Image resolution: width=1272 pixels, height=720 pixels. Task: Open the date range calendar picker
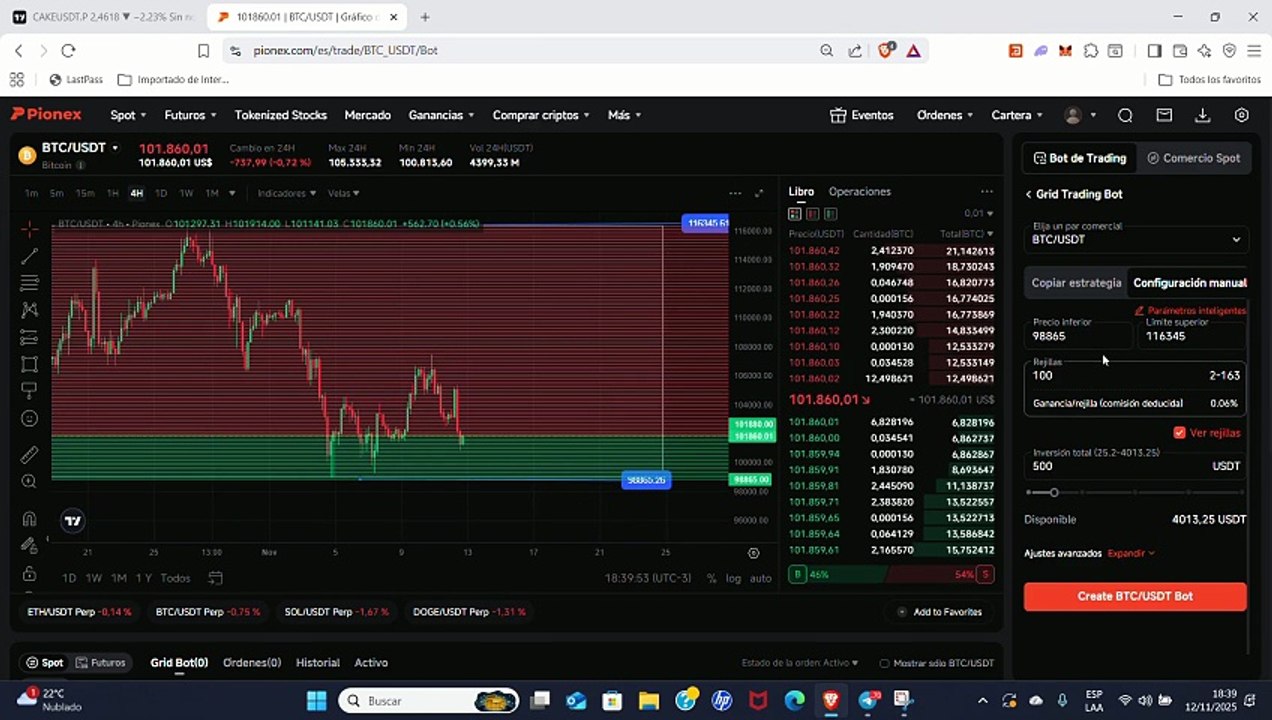[x=215, y=578]
